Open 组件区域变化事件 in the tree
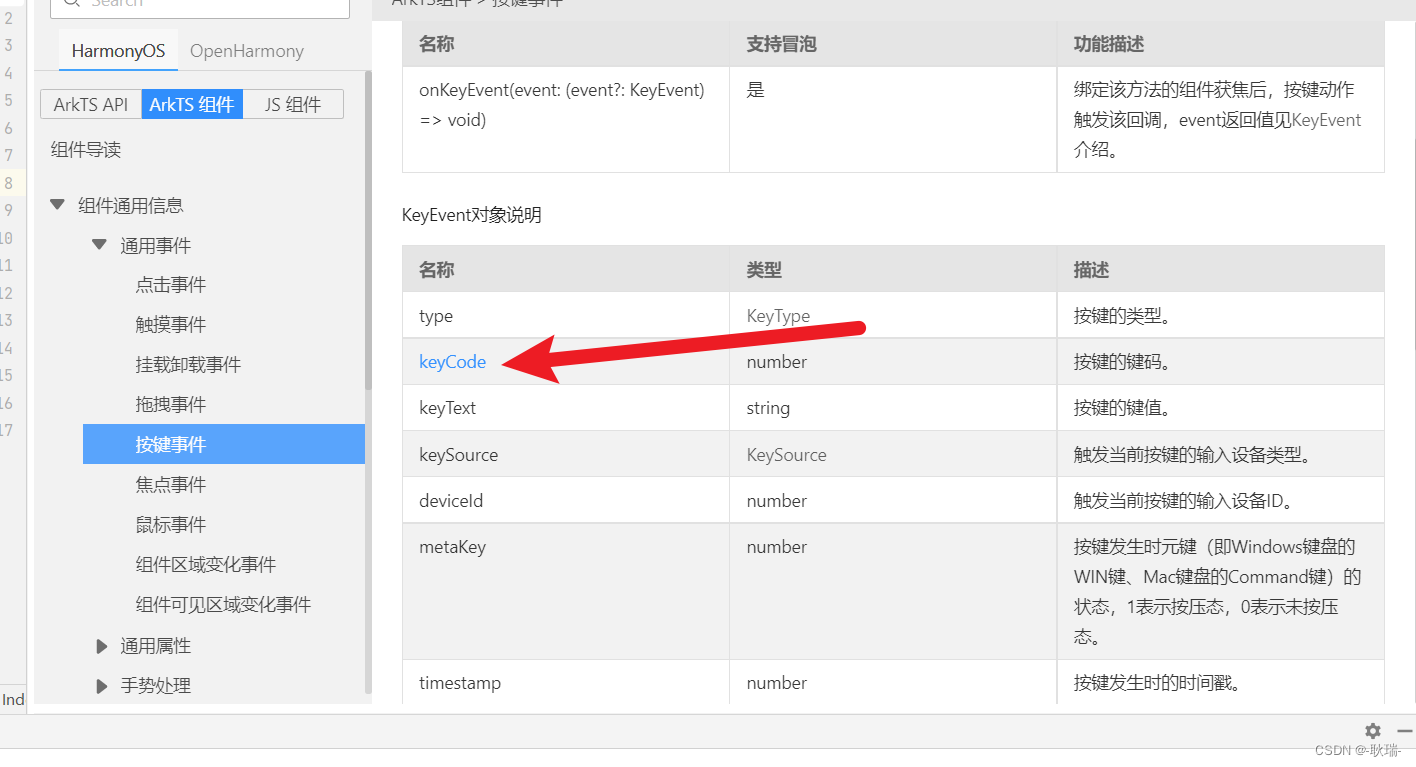1416x767 pixels. (206, 565)
